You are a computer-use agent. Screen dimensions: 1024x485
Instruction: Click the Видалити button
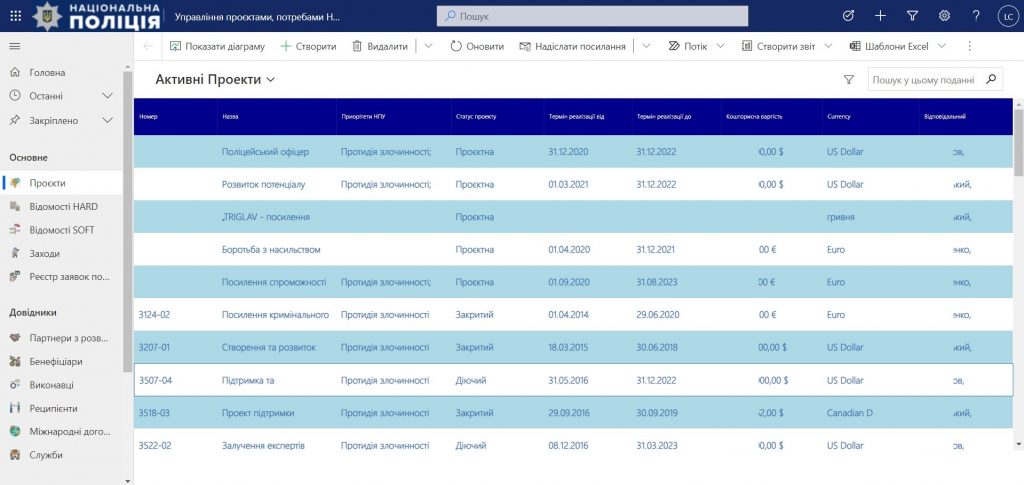pyautogui.click(x=380, y=46)
